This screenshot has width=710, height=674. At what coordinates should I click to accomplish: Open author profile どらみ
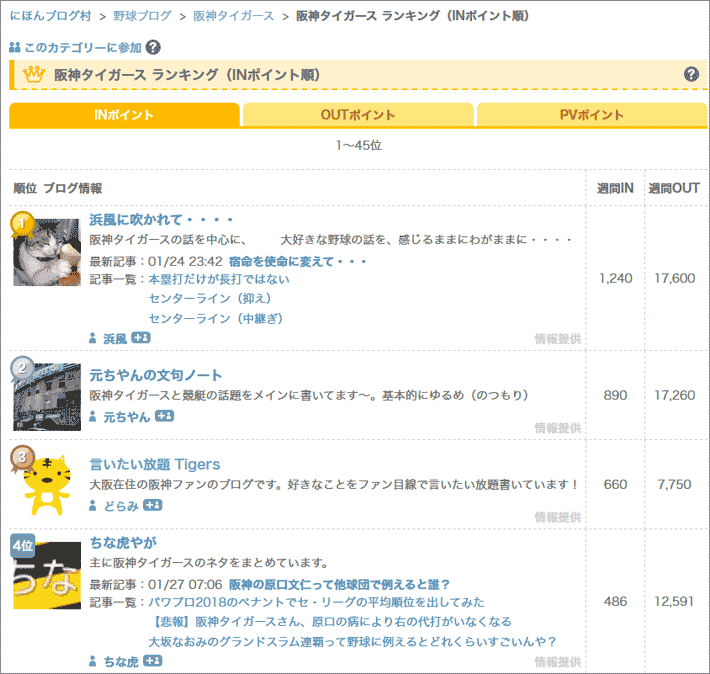coord(121,506)
